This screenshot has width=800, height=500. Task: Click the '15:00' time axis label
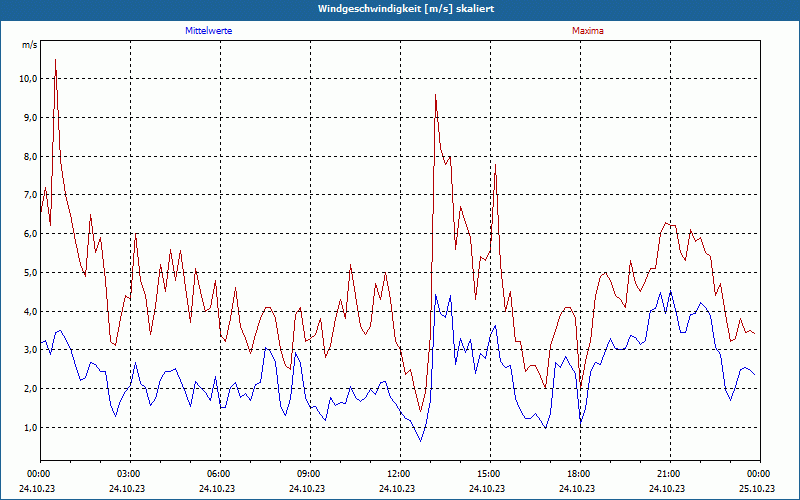(x=490, y=474)
